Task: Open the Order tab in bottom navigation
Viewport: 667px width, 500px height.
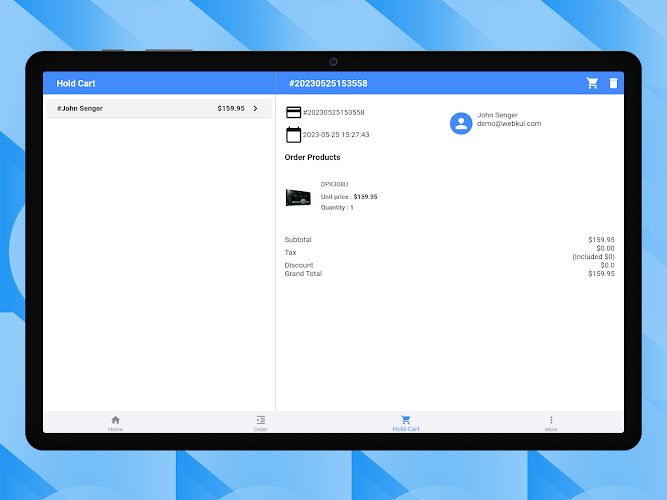Action: 260,423
